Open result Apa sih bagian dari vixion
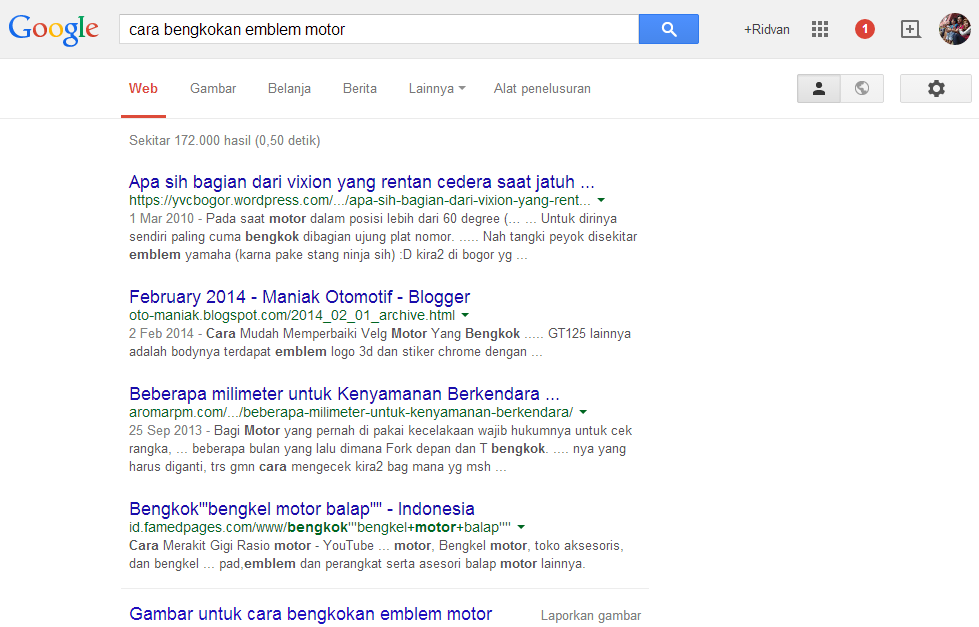Image resolution: width=979 pixels, height=627 pixels. [362, 182]
